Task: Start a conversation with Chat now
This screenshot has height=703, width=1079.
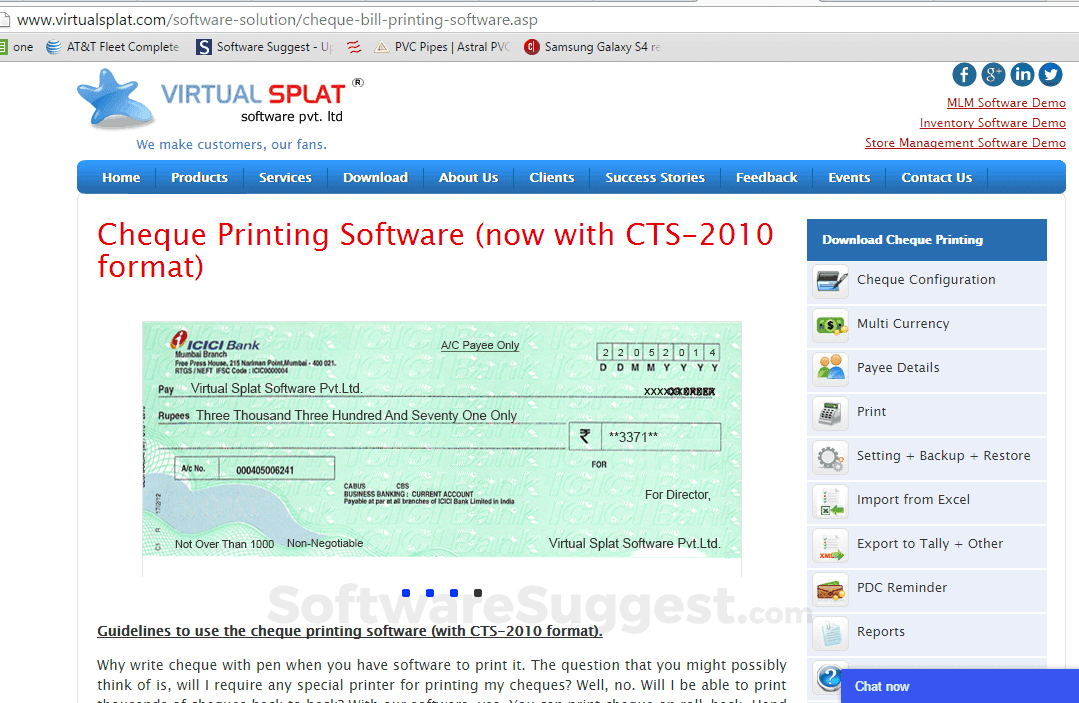Action: pos(881,687)
